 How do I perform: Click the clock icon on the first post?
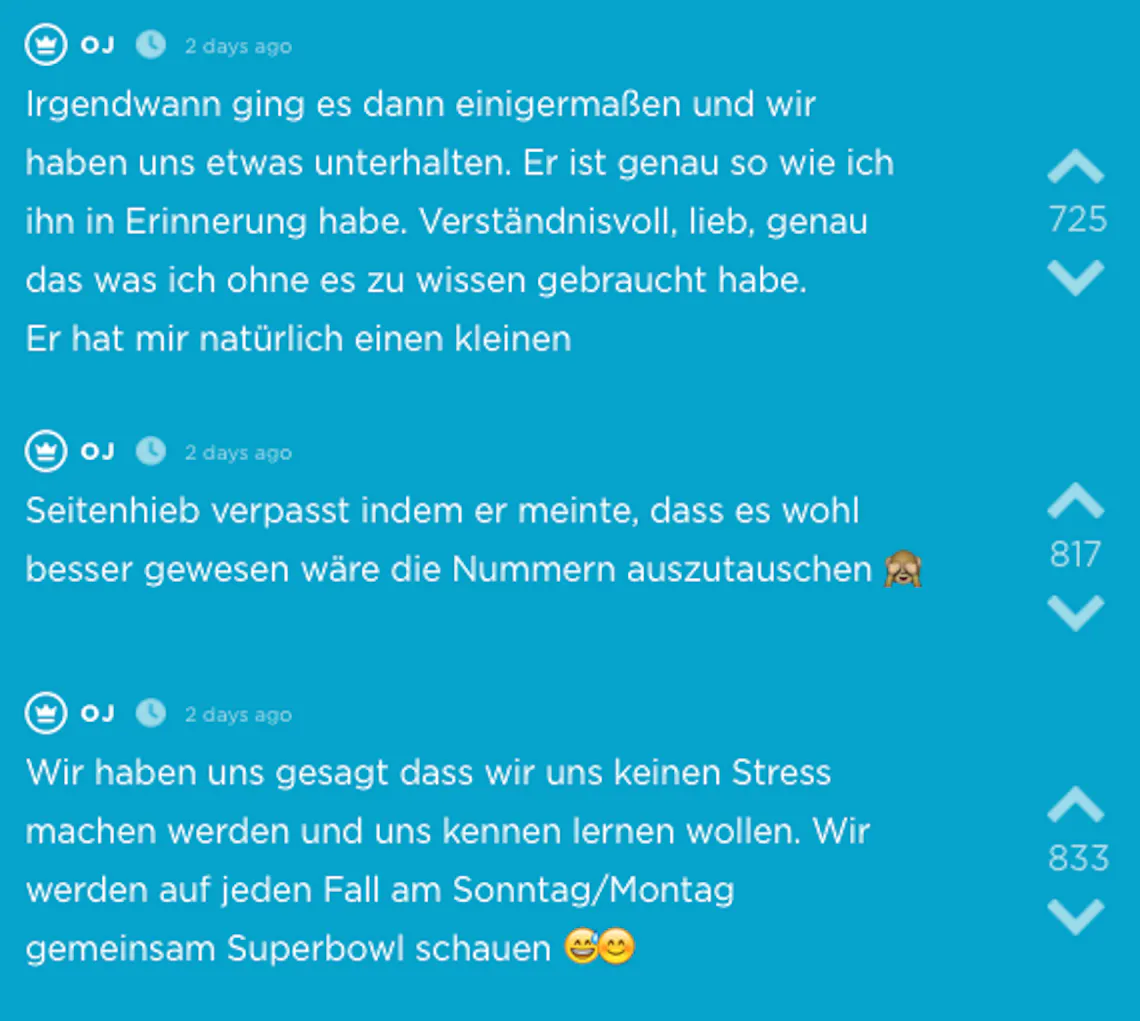tap(151, 45)
